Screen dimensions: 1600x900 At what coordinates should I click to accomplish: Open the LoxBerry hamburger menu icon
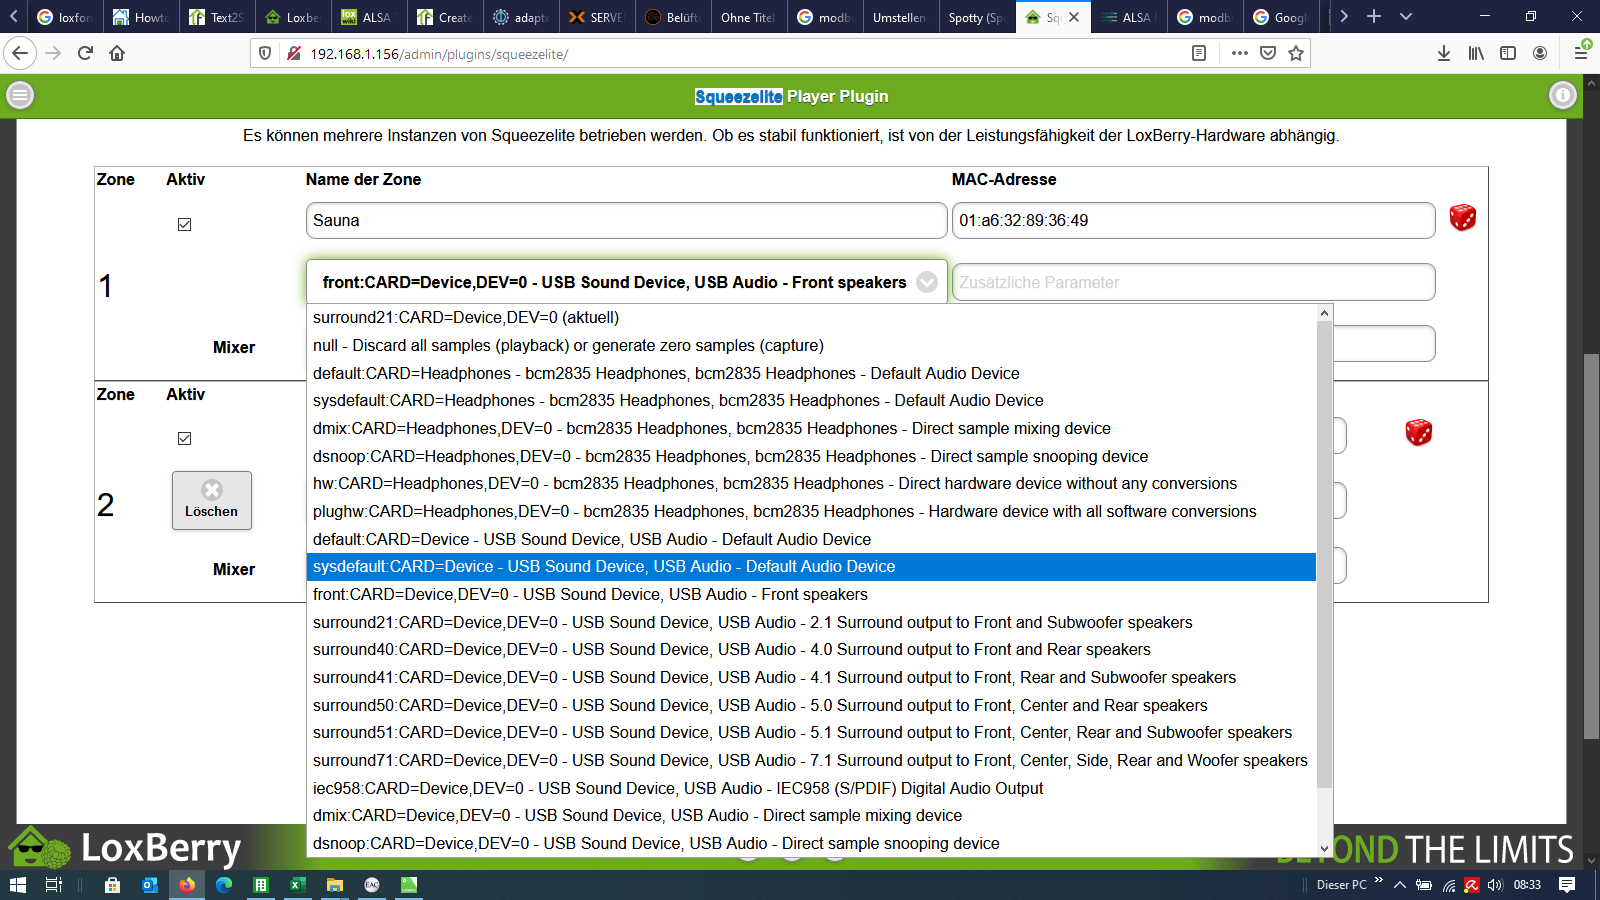(x=20, y=95)
